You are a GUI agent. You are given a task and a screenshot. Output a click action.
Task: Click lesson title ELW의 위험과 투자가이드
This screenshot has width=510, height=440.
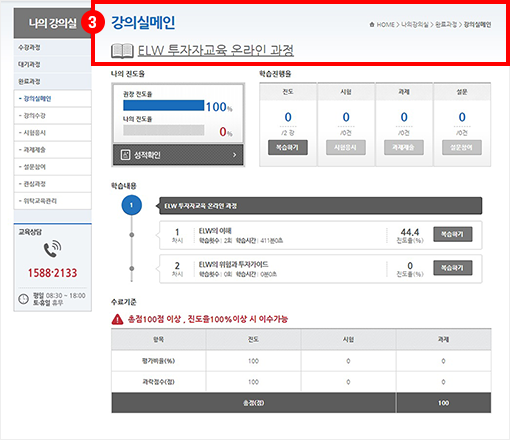pos(233,264)
